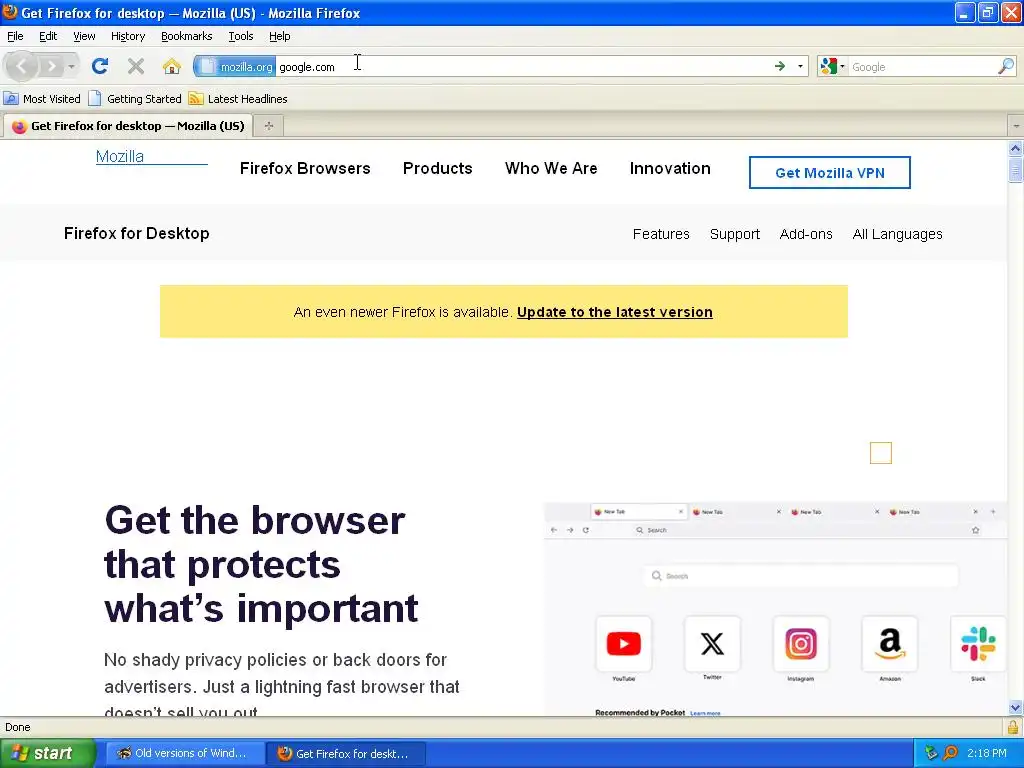
Task: Open a new tab with plus button
Action: pos(268,125)
